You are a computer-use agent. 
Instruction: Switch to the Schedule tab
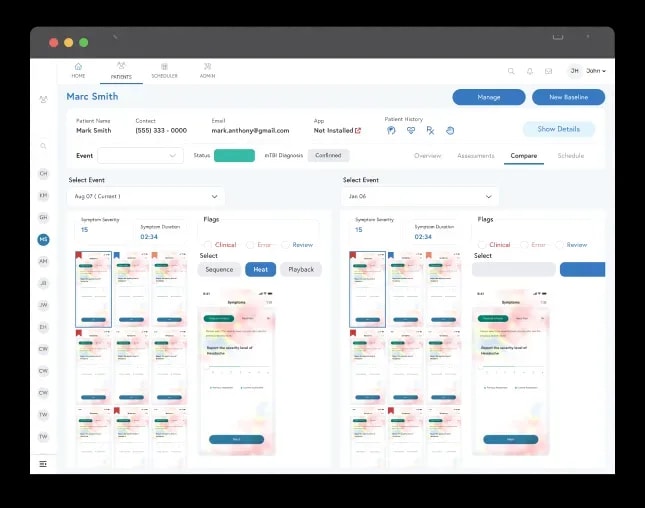[x=571, y=155]
